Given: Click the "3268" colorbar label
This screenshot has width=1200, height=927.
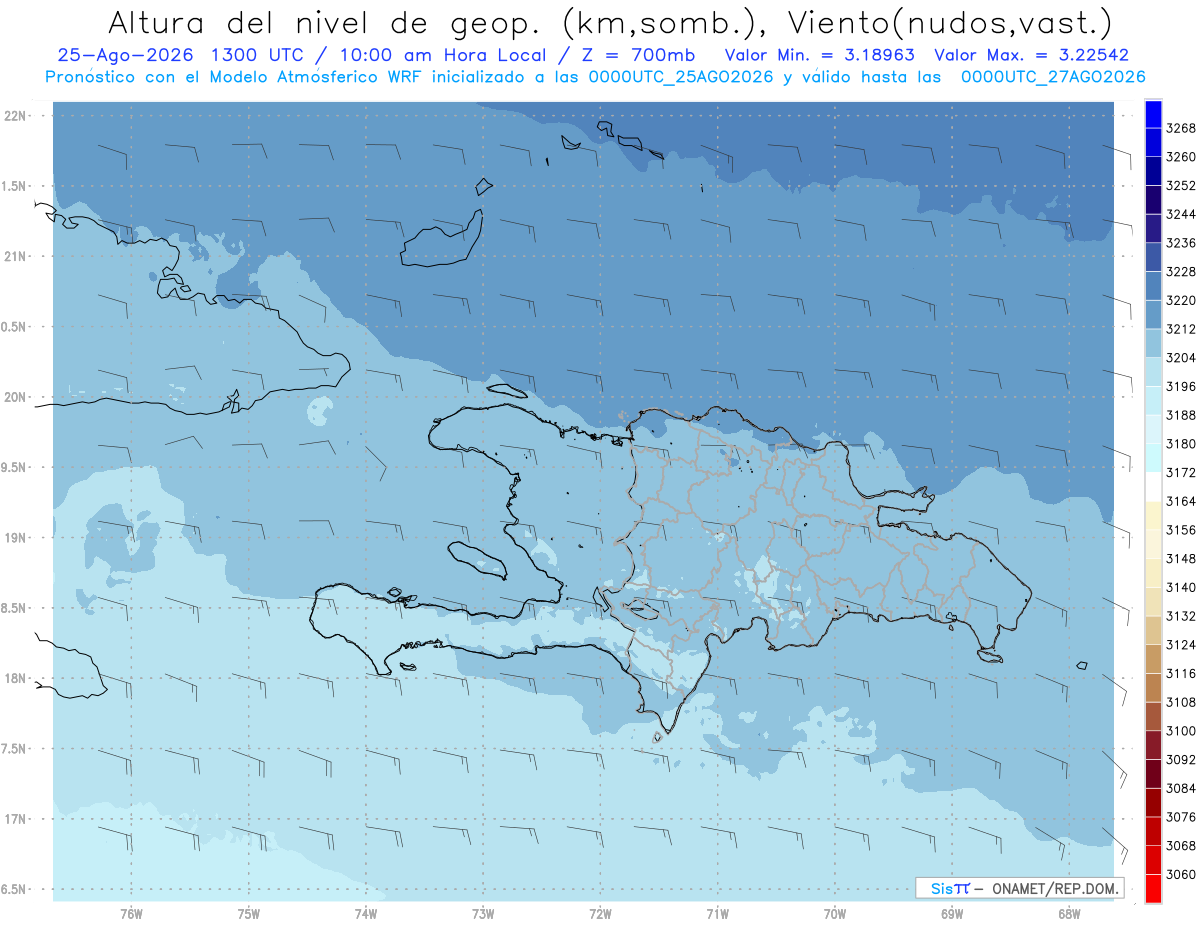Looking at the screenshot, I should pyautogui.click(x=1180, y=128).
